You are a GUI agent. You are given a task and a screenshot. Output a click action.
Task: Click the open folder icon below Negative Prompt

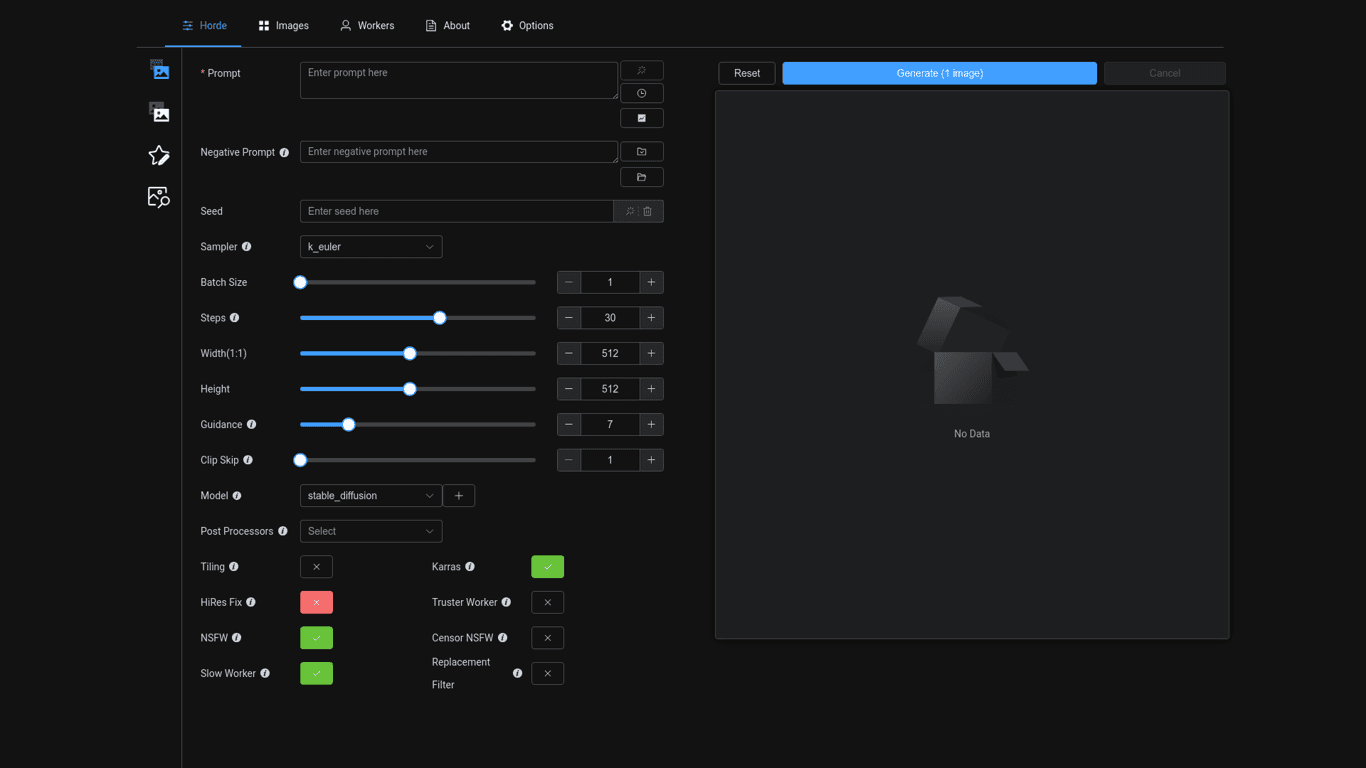click(x=642, y=177)
